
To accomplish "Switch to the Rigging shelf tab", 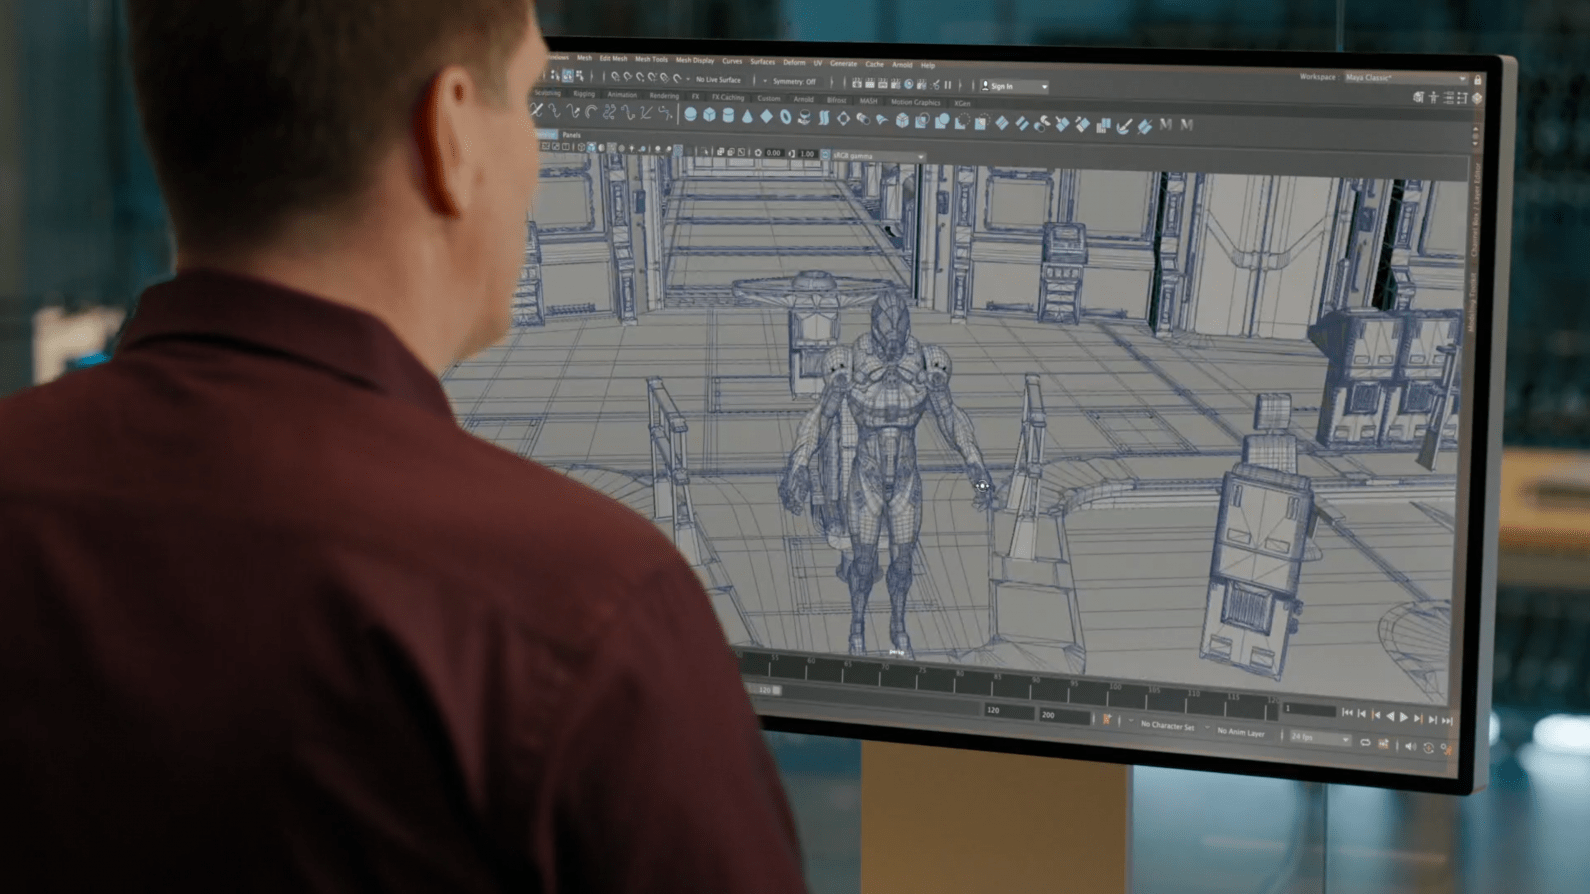I will pyautogui.click(x=584, y=94).
